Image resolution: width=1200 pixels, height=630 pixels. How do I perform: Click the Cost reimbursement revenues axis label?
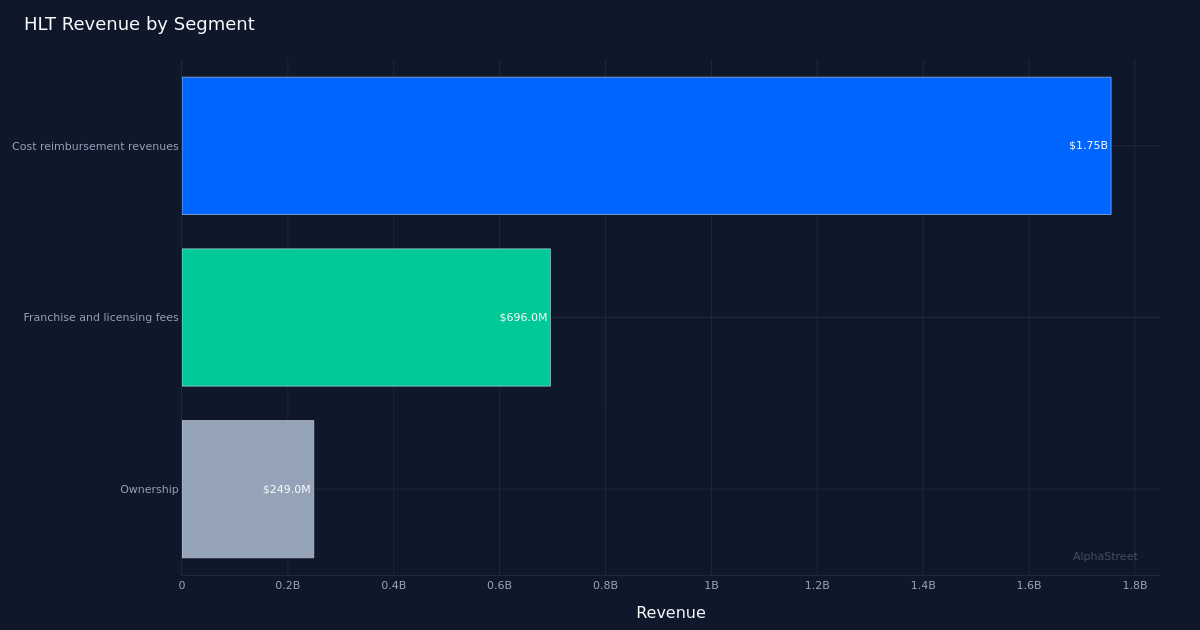(x=94, y=146)
